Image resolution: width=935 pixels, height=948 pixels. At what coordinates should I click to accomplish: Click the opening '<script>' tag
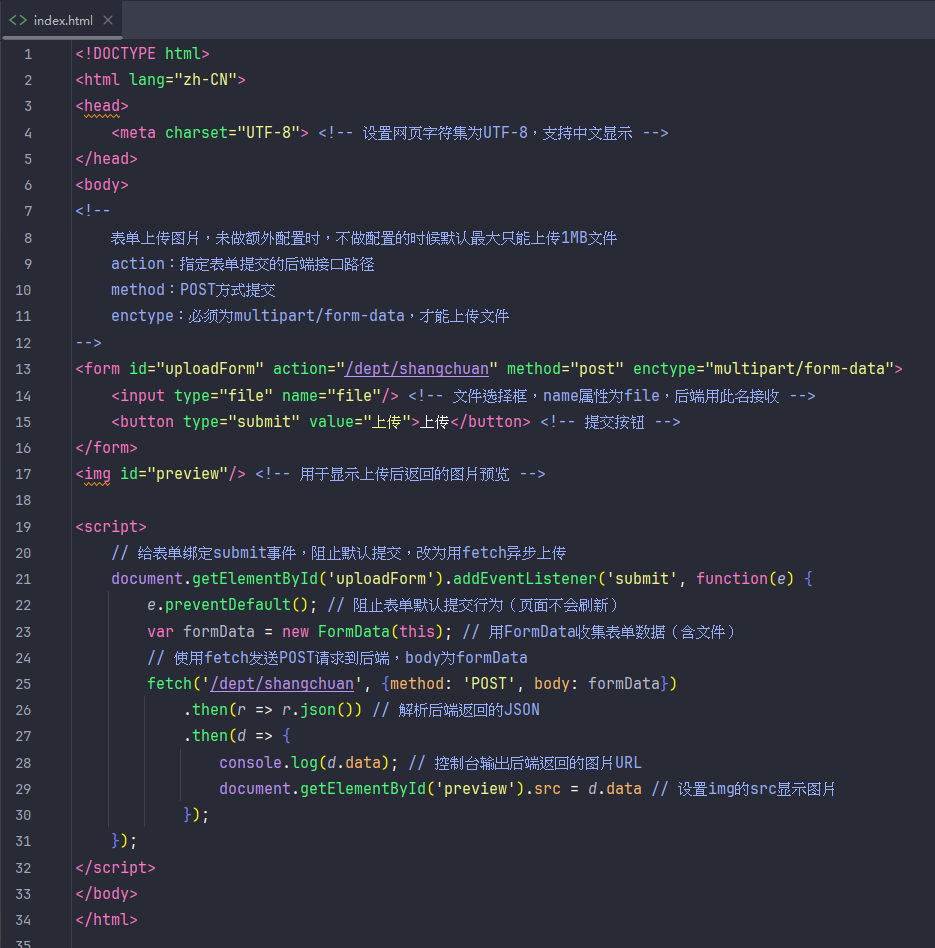point(111,527)
